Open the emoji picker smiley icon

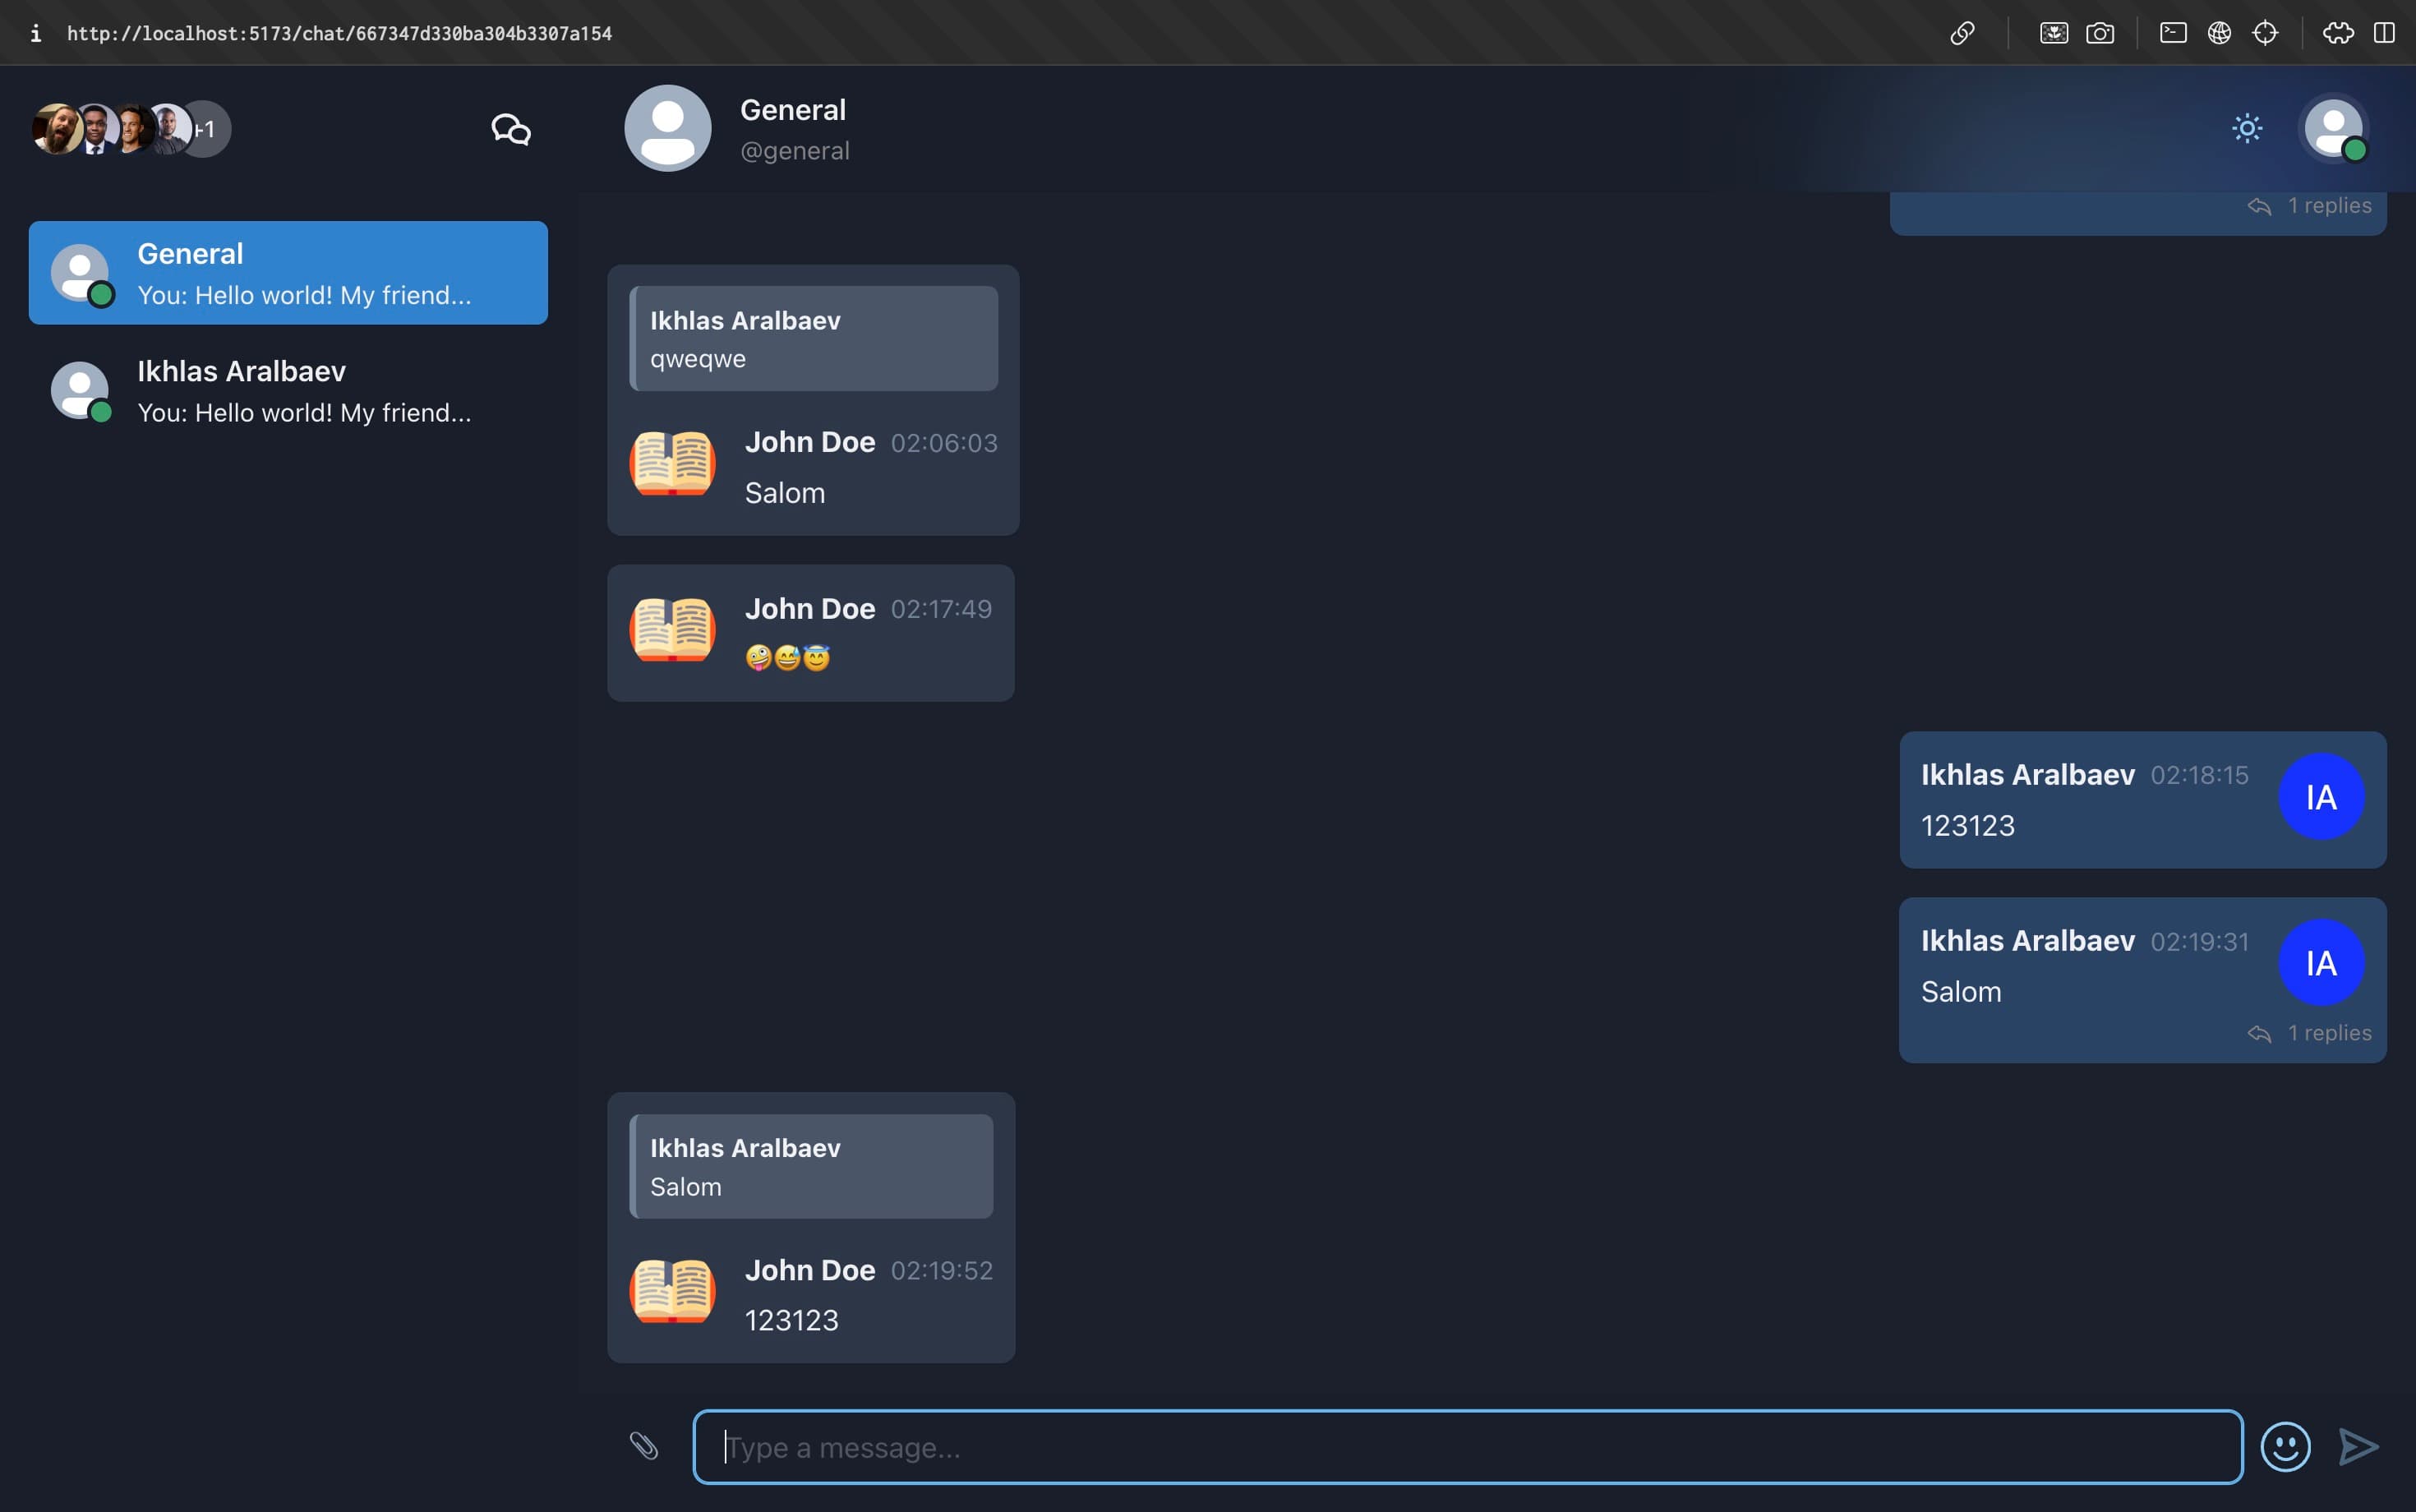[2285, 1446]
